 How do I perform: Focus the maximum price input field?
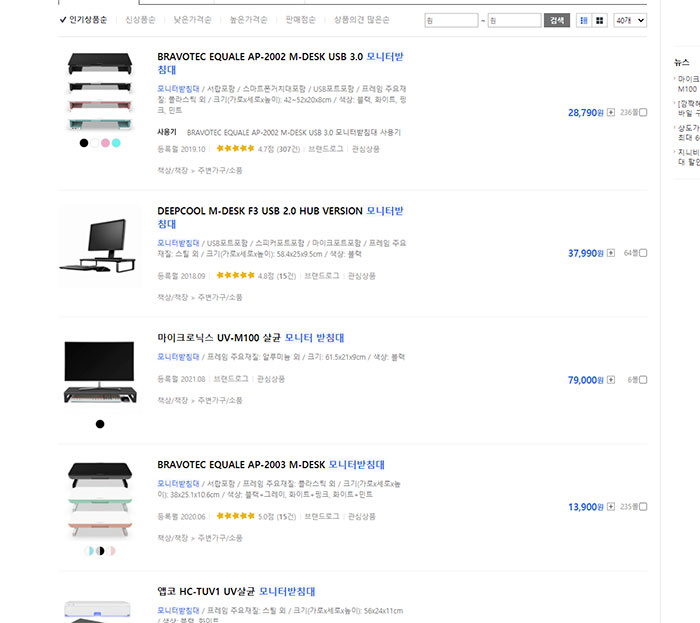click(514, 21)
